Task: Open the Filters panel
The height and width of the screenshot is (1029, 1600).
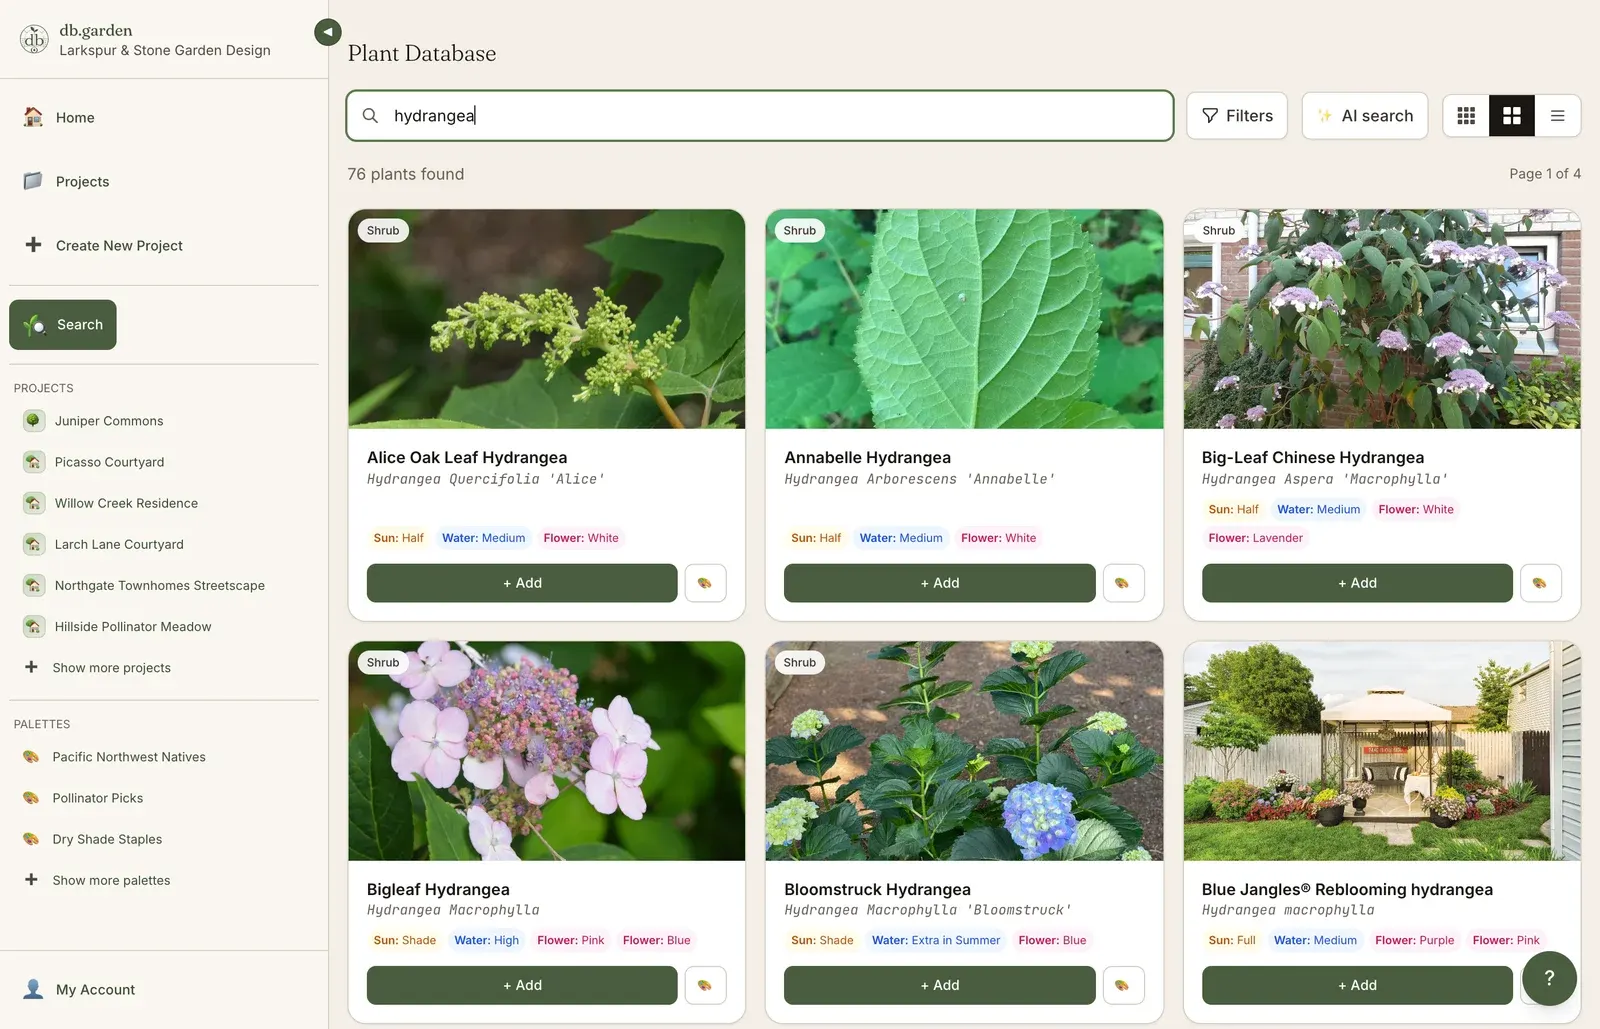Action: 1237,116
